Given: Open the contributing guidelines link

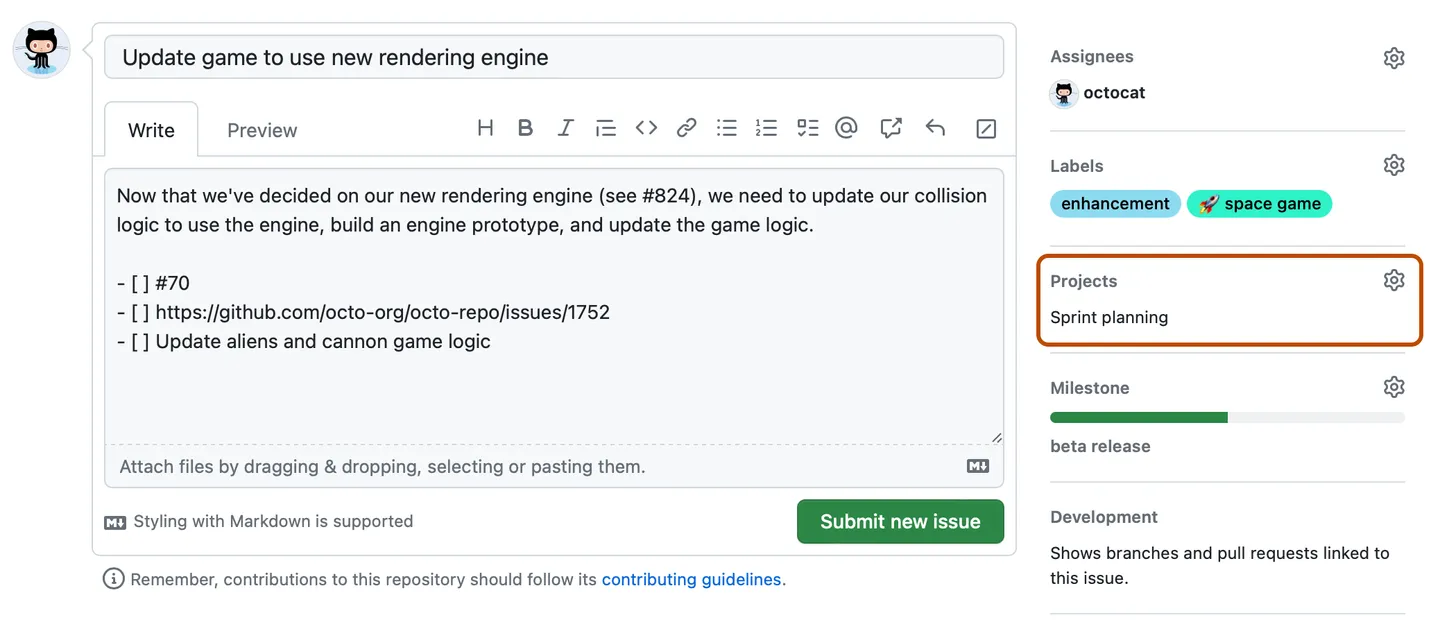Looking at the screenshot, I should point(691,579).
